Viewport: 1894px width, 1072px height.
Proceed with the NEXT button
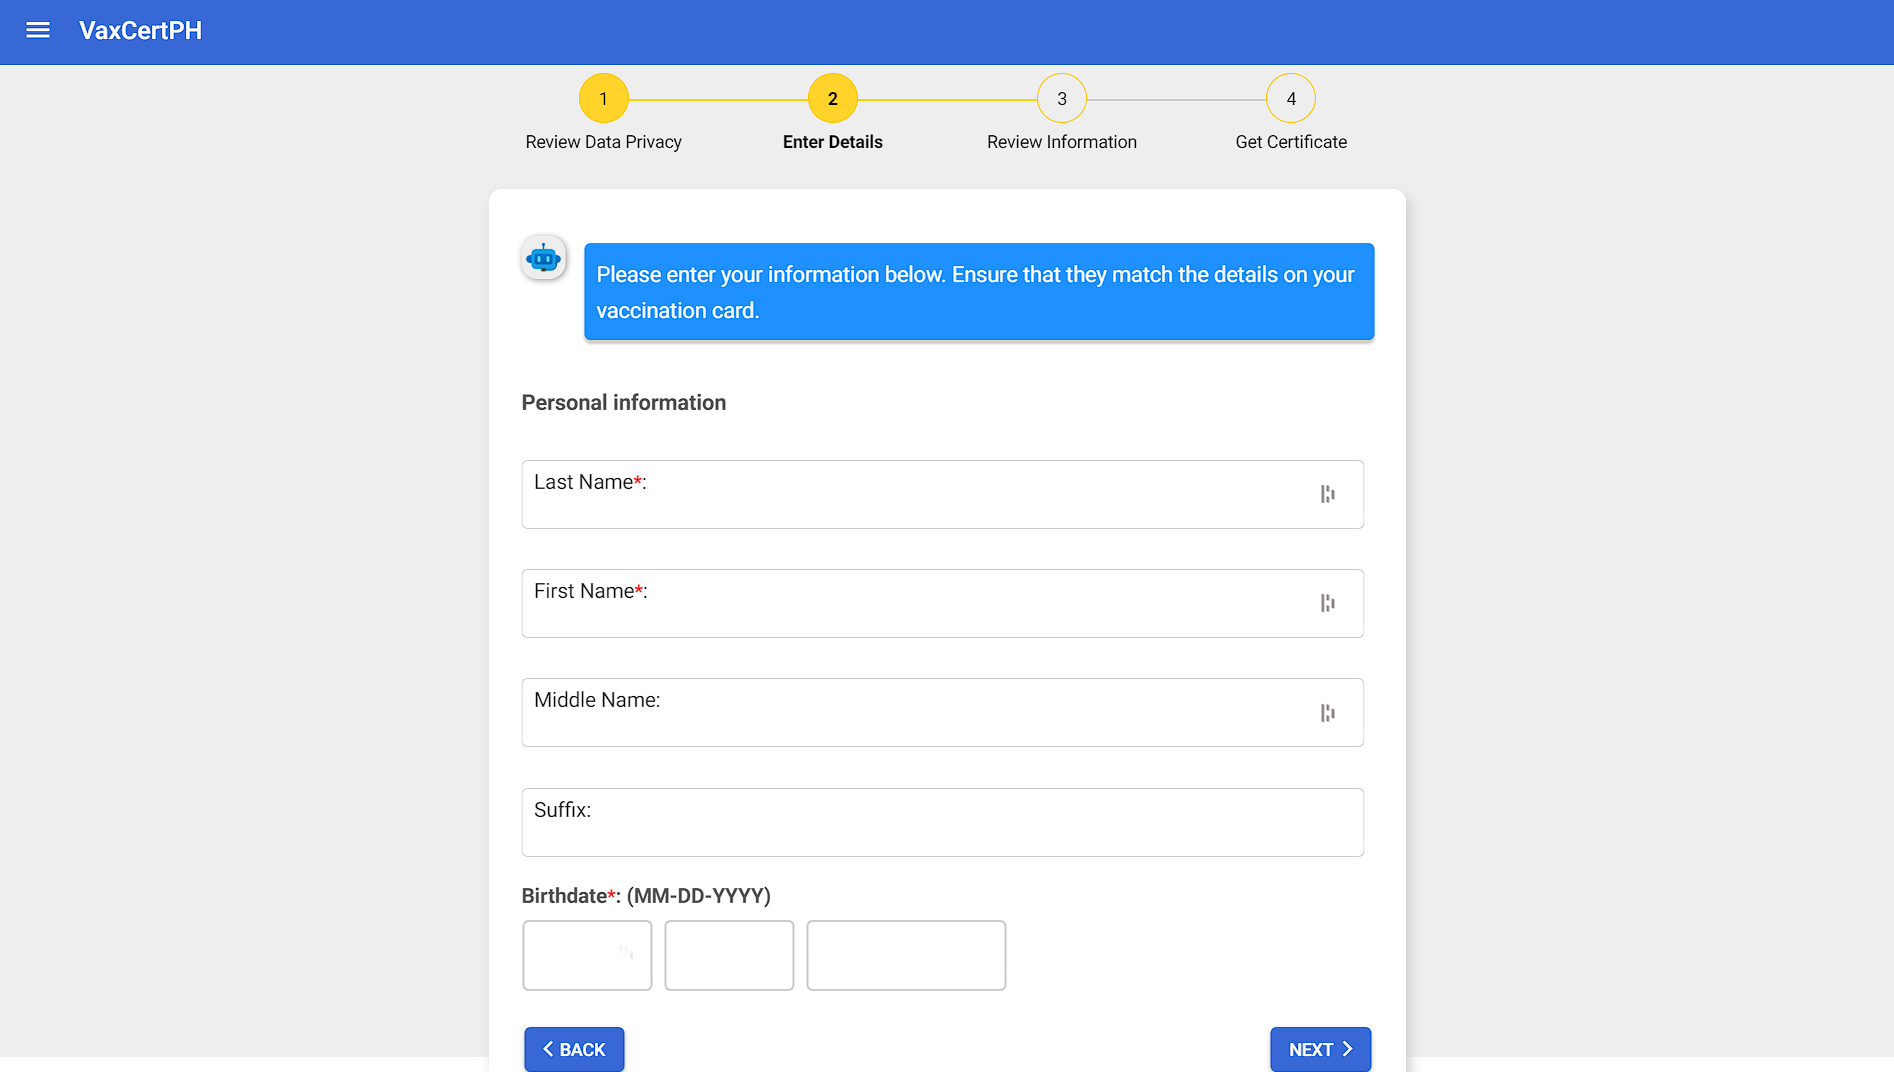1320,1049
